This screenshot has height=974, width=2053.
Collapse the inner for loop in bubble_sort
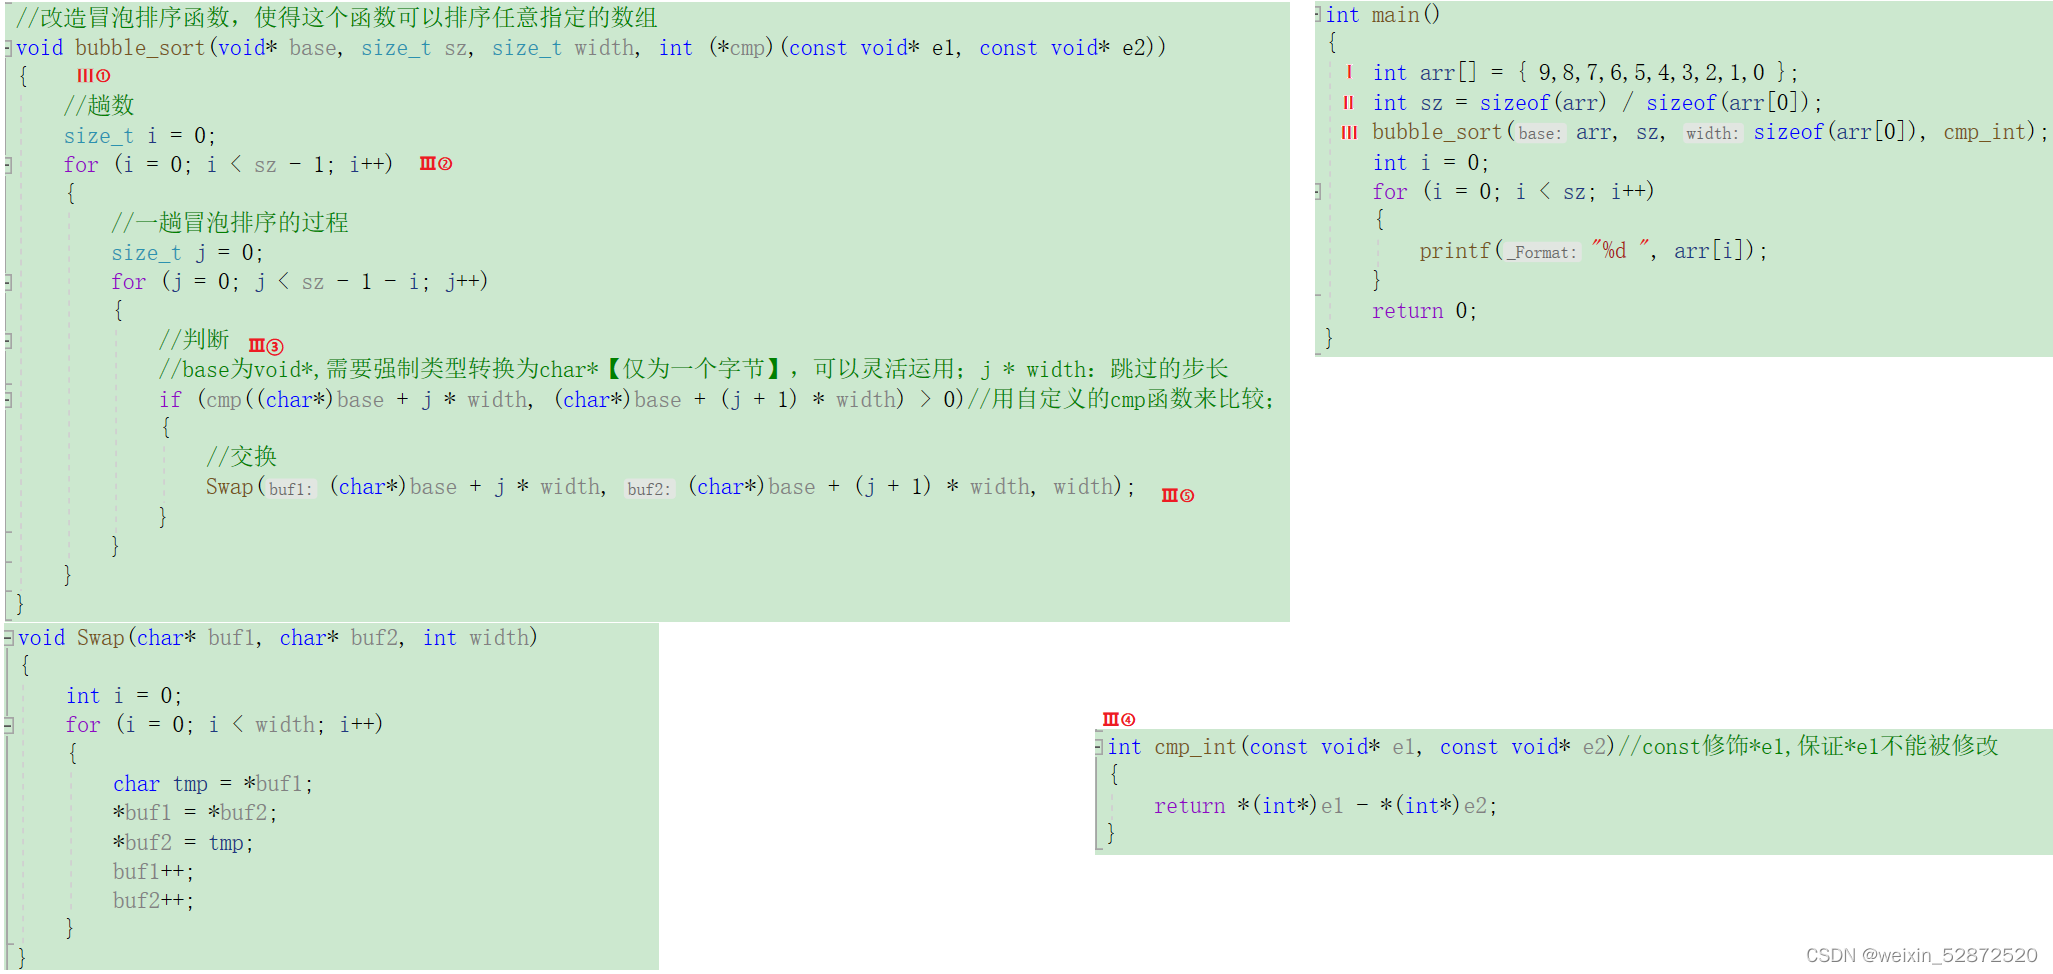(x=9, y=281)
